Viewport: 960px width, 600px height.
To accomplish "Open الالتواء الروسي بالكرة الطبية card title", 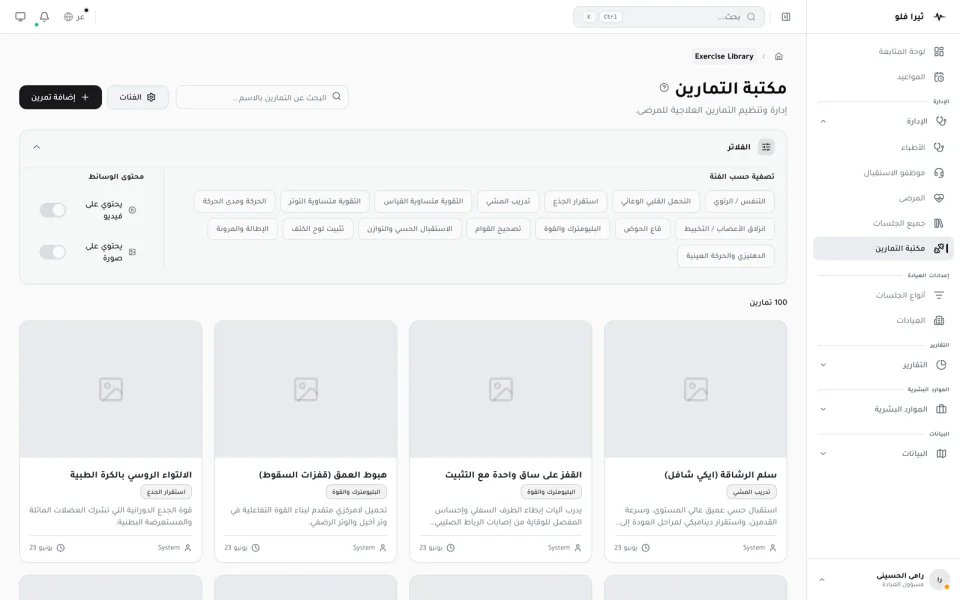I will click(130, 474).
